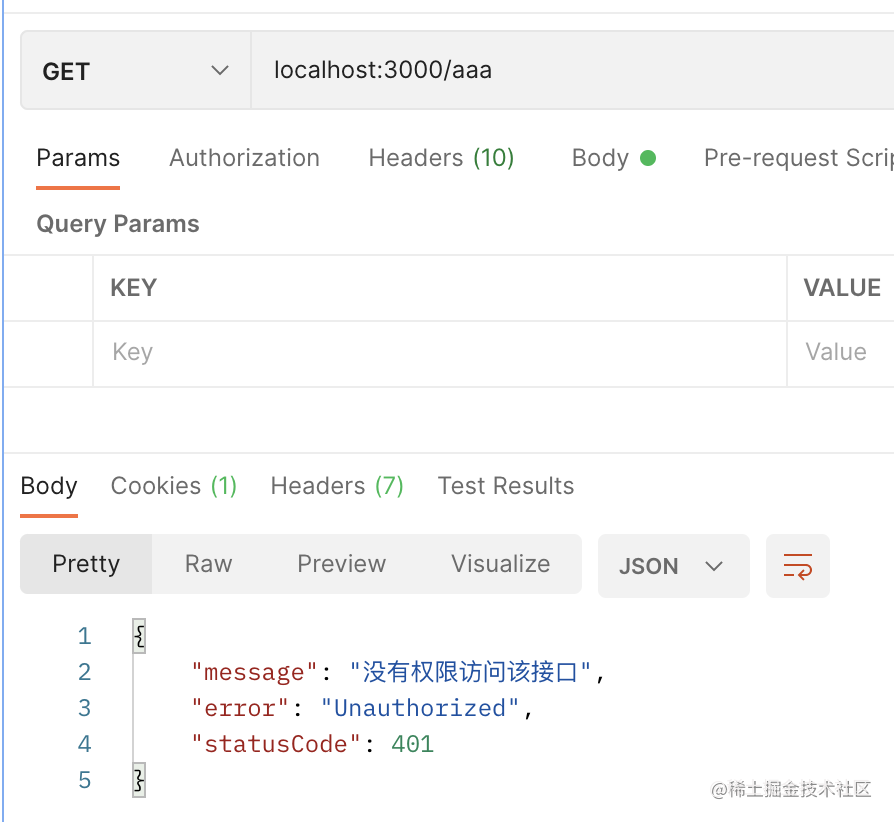Image resolution: width=894 pixels, height=822 pixels.
Task: Select the request Headers (10) tab
Action: click(441, 158)
